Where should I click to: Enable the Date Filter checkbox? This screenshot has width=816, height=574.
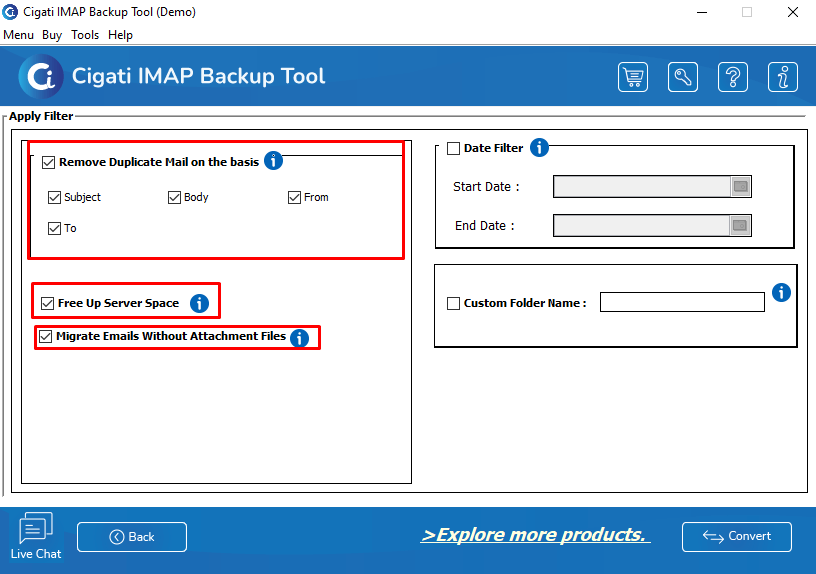point(454,148)
